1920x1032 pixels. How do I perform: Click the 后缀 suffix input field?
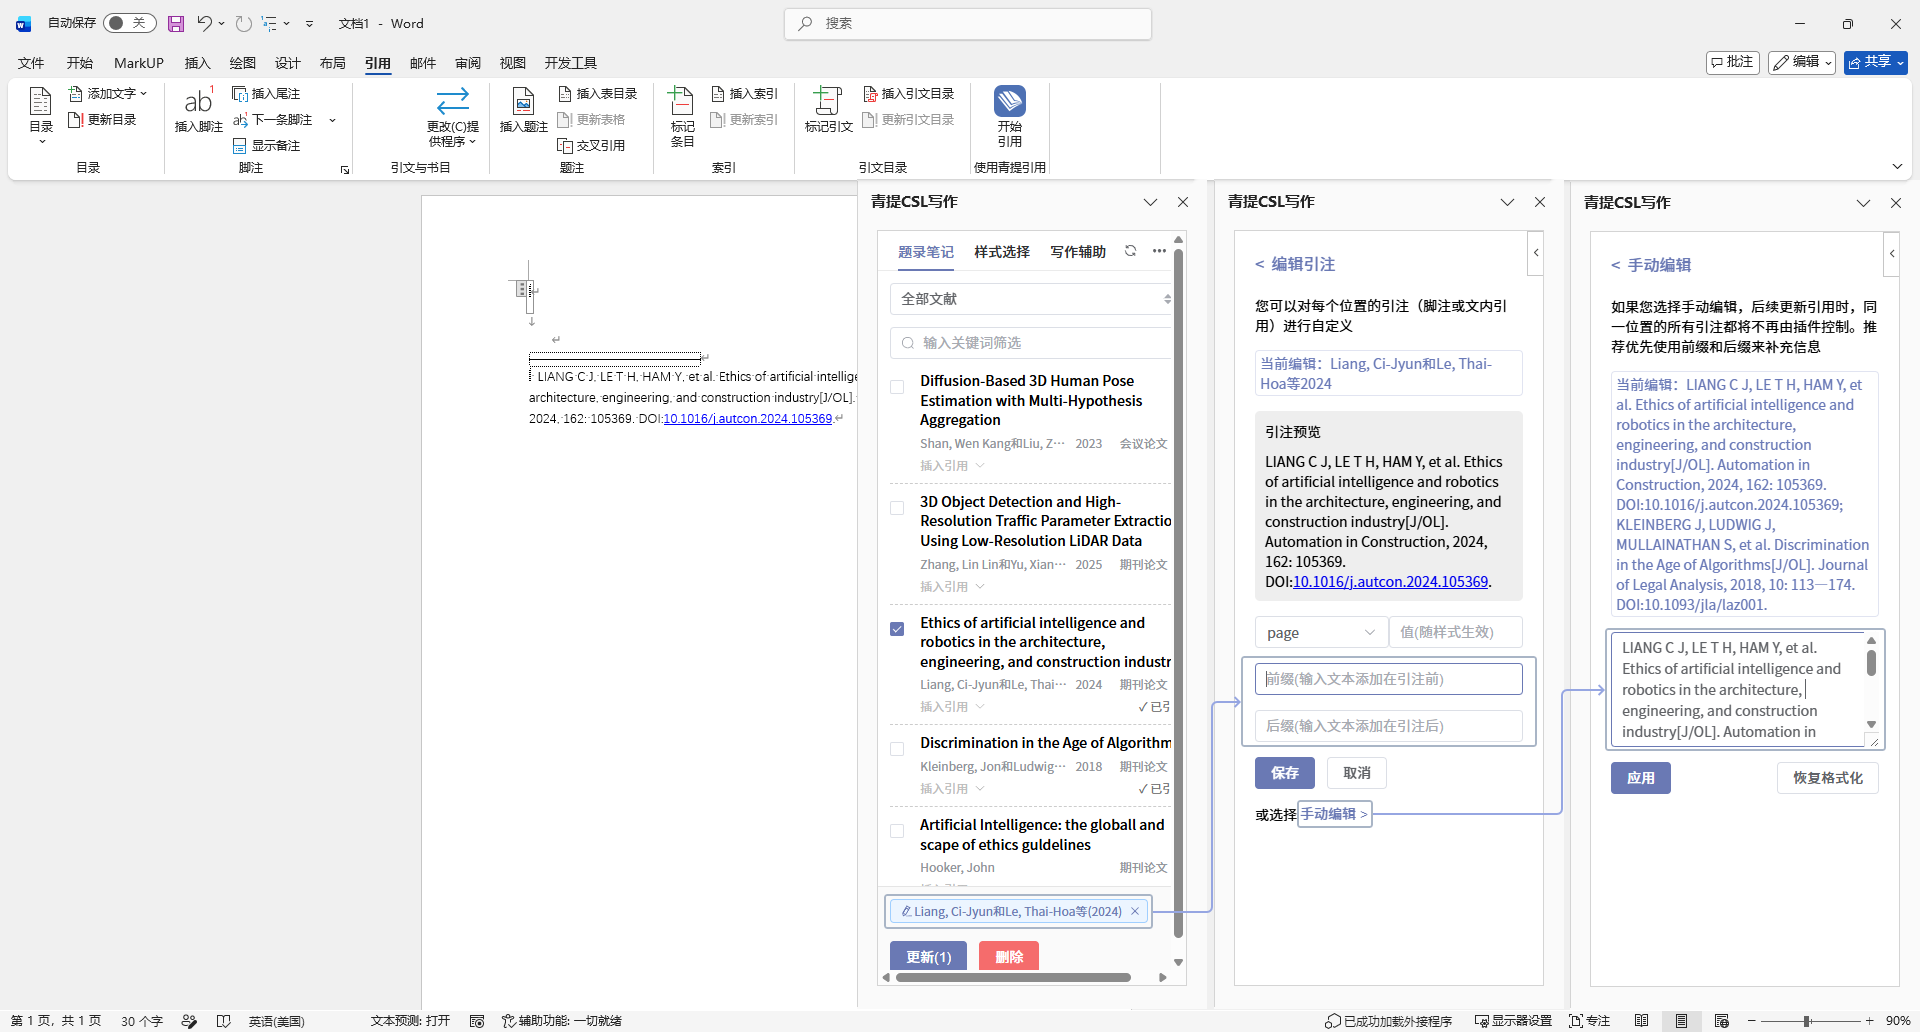click(x=1389, y=726)
